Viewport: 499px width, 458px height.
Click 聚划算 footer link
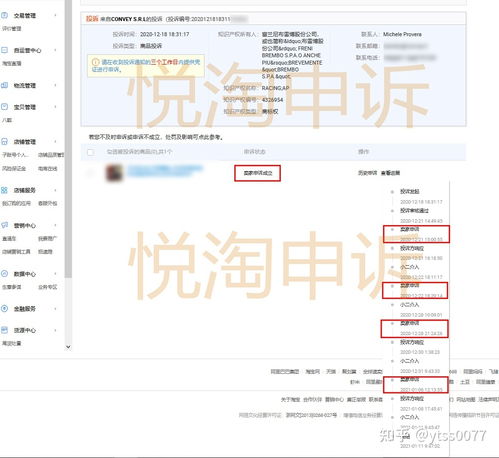pyautogui.click(x=349, y=371)
